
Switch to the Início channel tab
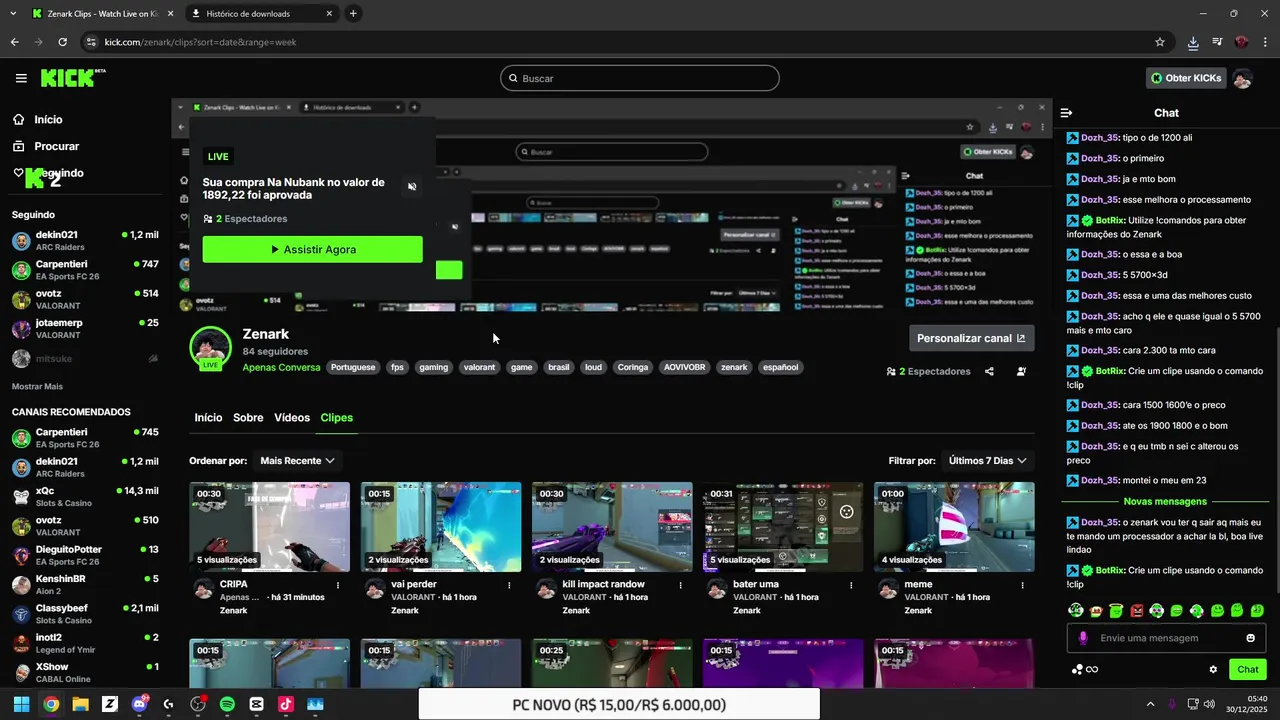[208, 418]
